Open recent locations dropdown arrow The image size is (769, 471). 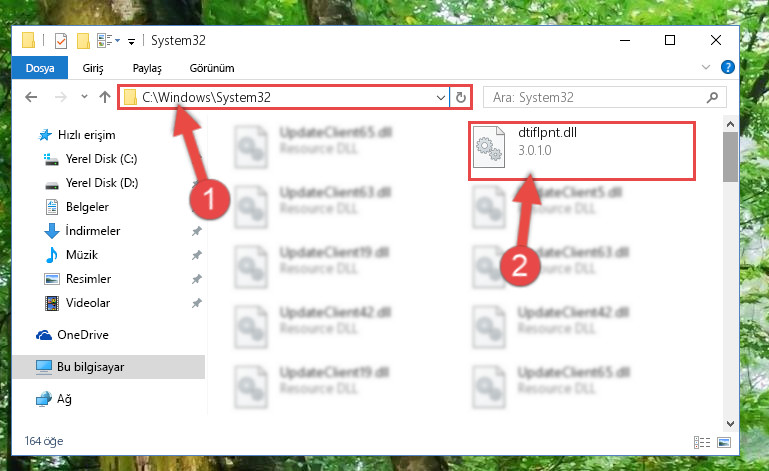click(x=84, y=97)
